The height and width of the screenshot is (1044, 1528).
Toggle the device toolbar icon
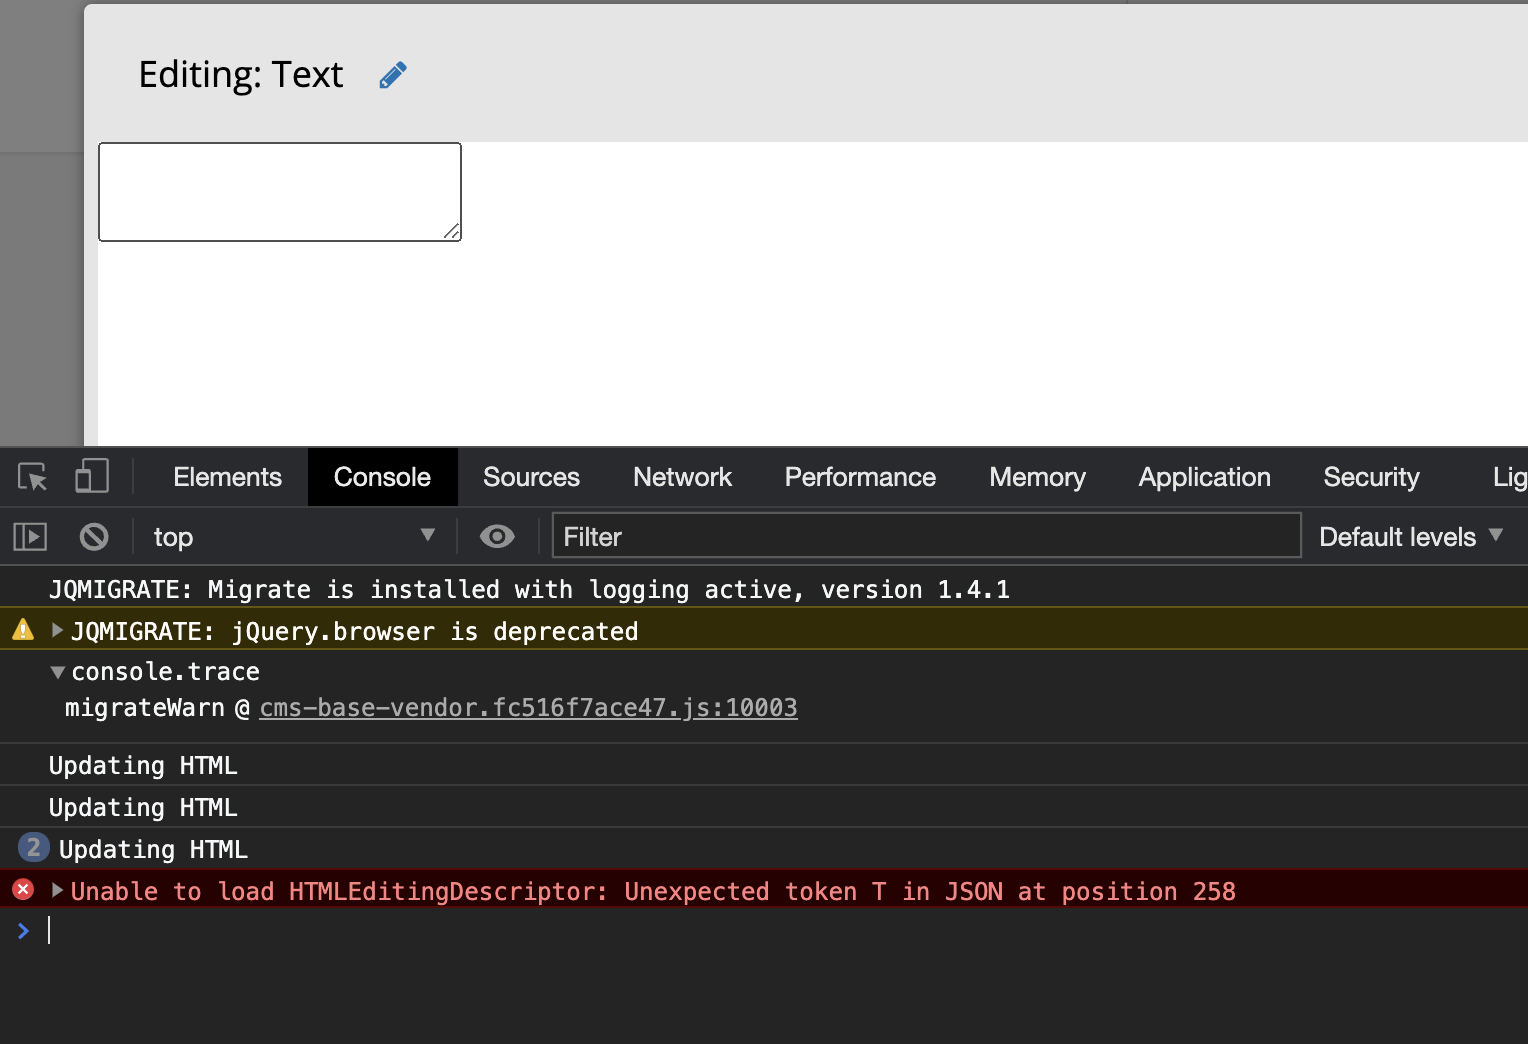92,476
